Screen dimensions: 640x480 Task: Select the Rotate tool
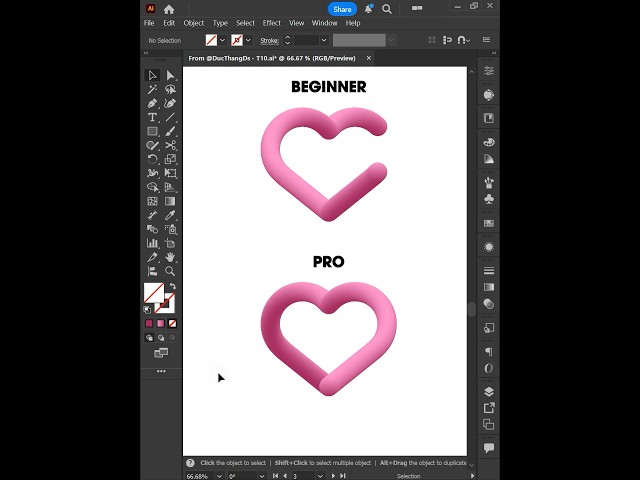point(152,159)
